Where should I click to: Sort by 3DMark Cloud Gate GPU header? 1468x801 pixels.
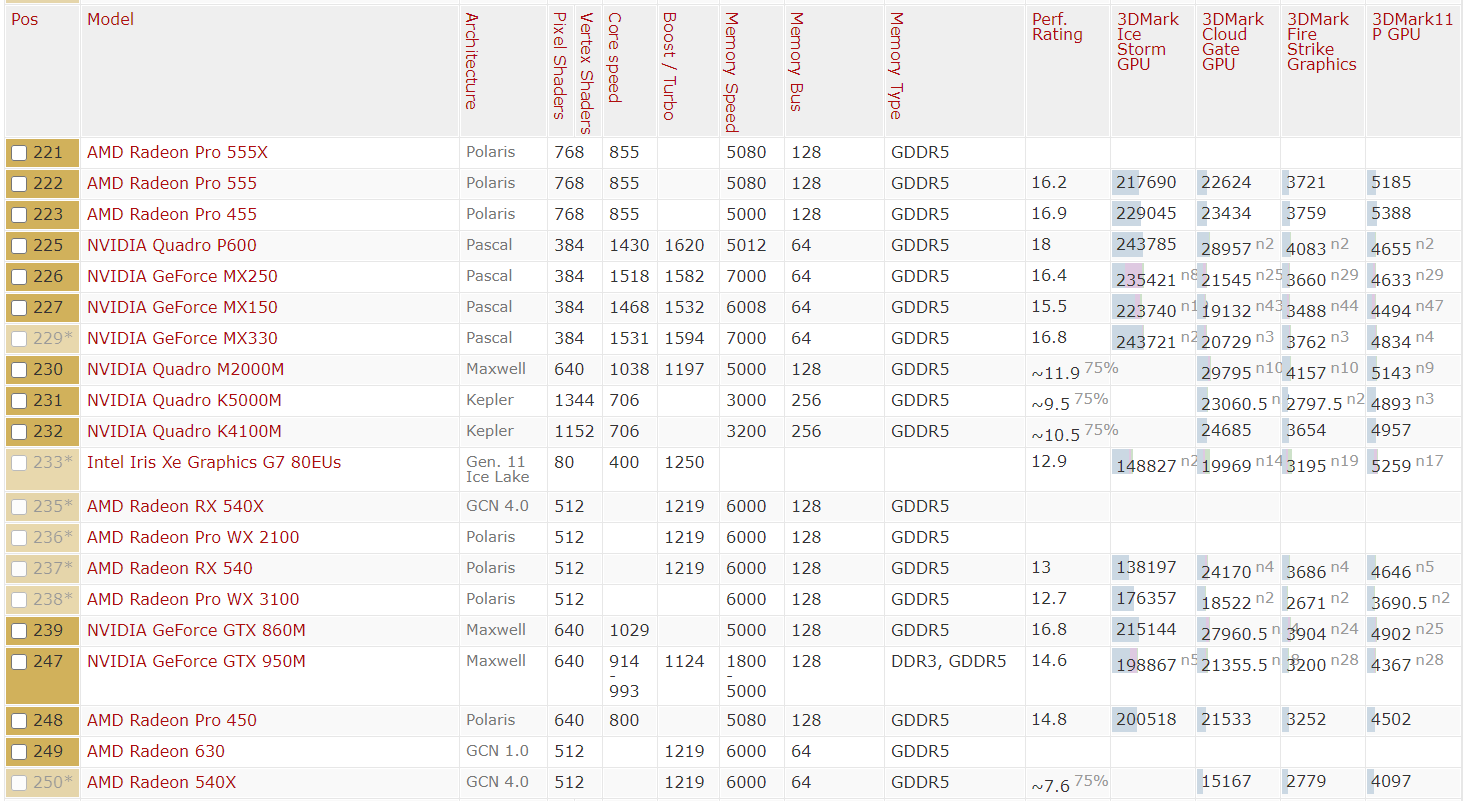(x=1233, y=42)
